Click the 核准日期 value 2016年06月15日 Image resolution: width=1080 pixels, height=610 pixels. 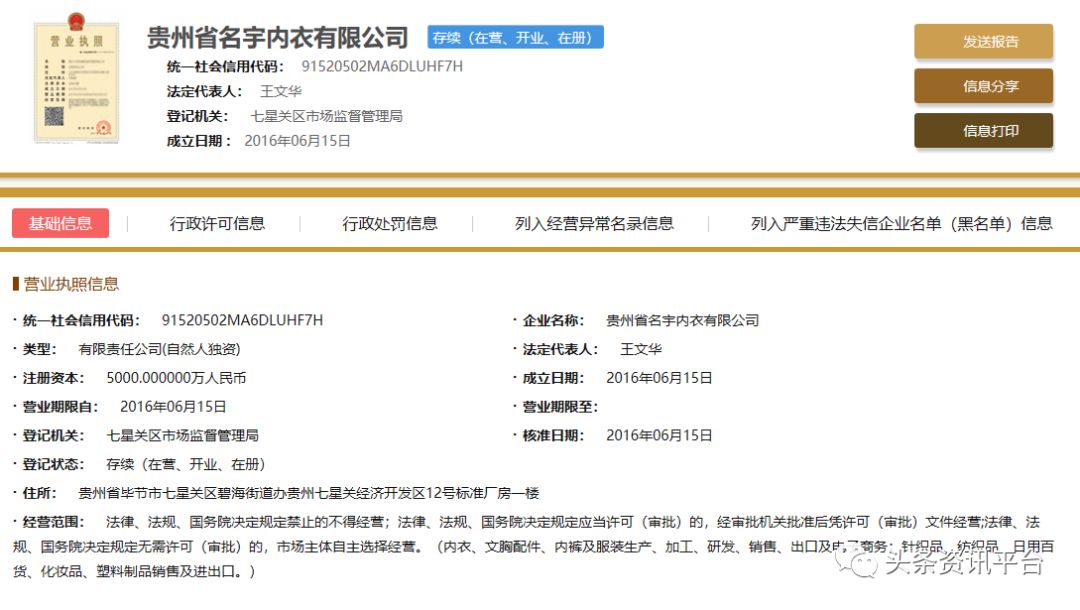[x=659, y=436]
